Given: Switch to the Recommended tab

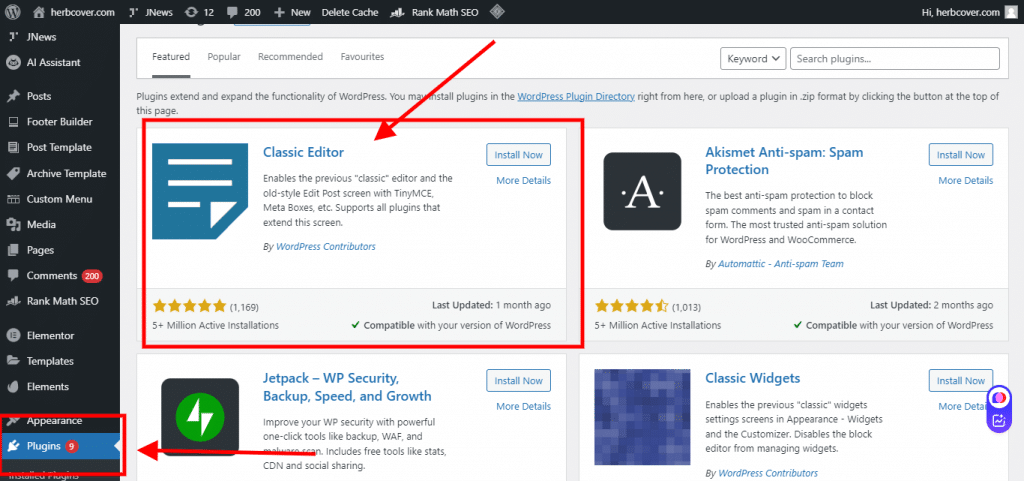Looking at the screenshot, I should pyautogui.click(x=290, y=57).
